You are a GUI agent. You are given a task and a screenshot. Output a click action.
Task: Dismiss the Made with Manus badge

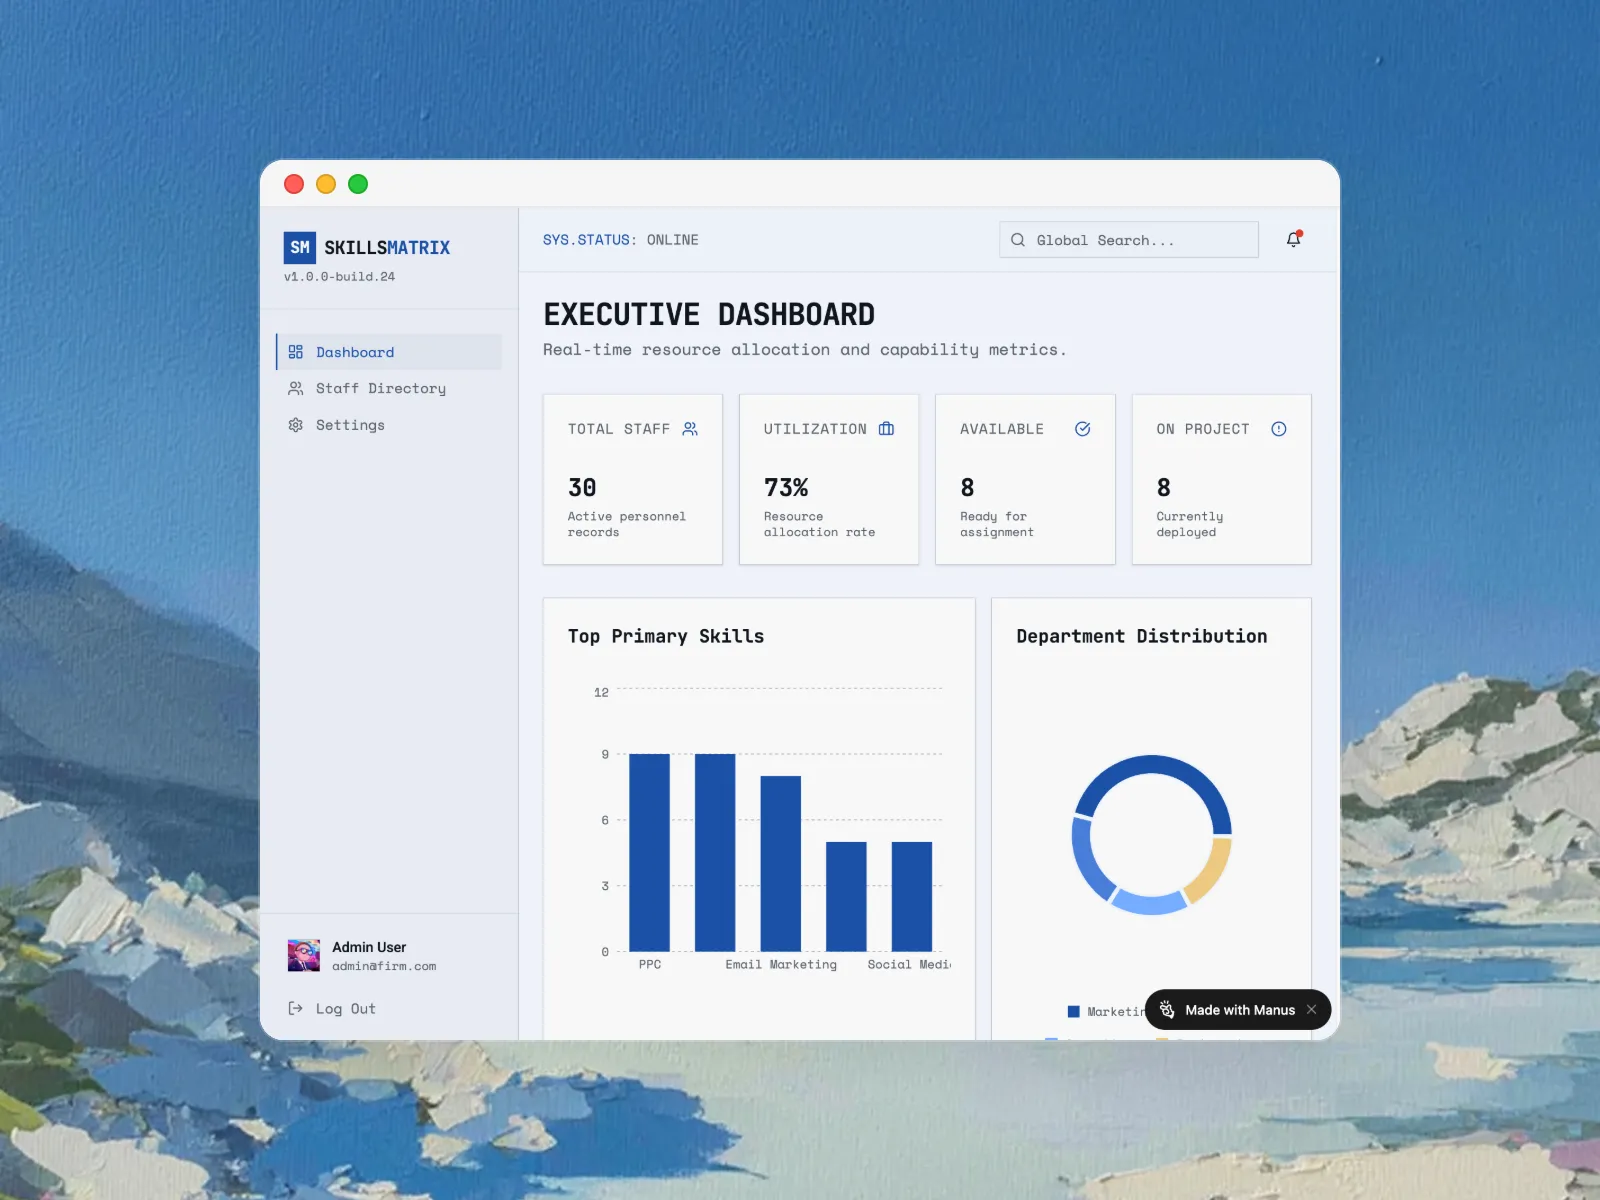(1311, 1010)
